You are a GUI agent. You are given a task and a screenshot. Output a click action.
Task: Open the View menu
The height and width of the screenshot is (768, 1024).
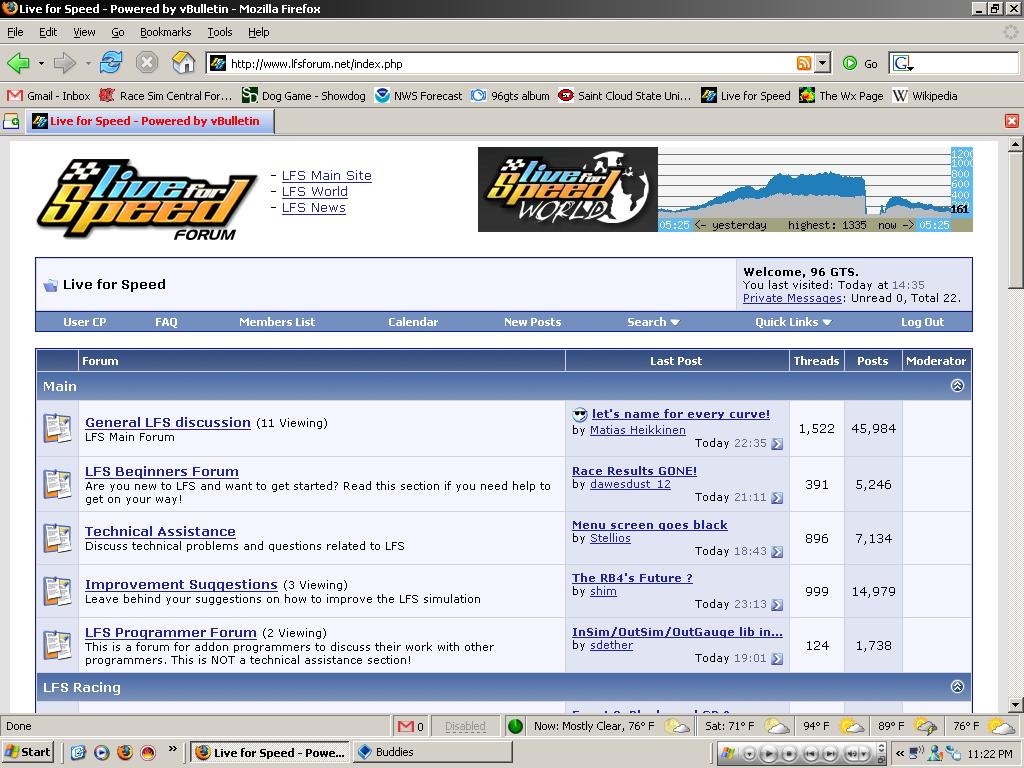84,32
